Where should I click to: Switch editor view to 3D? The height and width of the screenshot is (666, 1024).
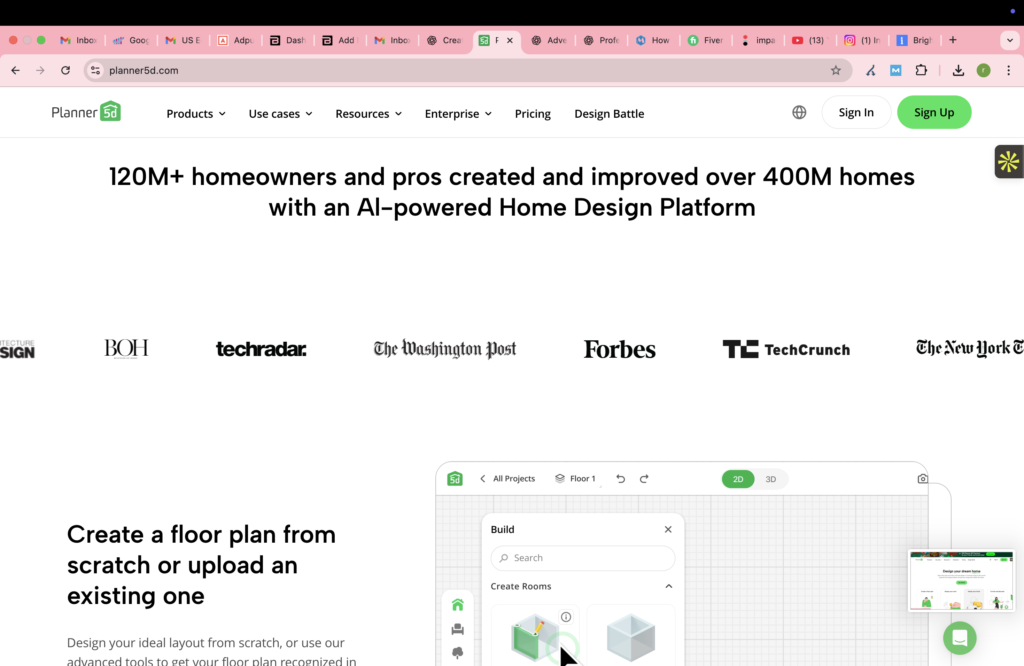point(770,479)
